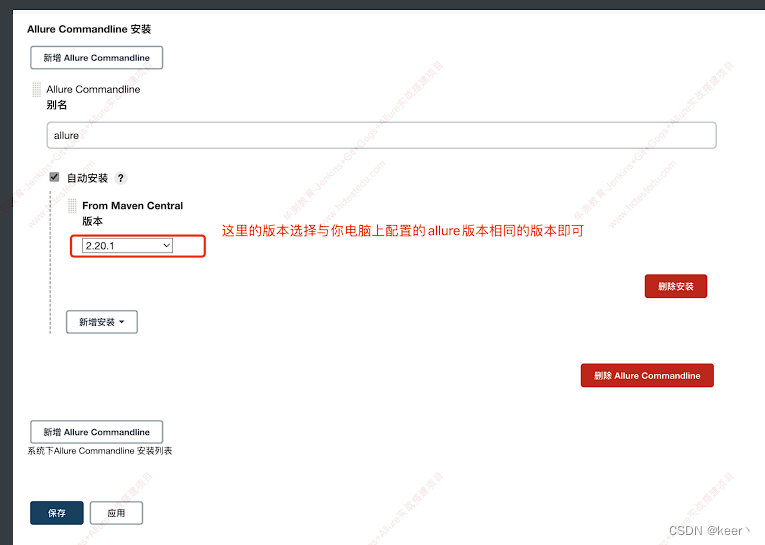Open the 版本 dropdown showing 2.20.1
The image size is (765, 545).
point(127,245)
